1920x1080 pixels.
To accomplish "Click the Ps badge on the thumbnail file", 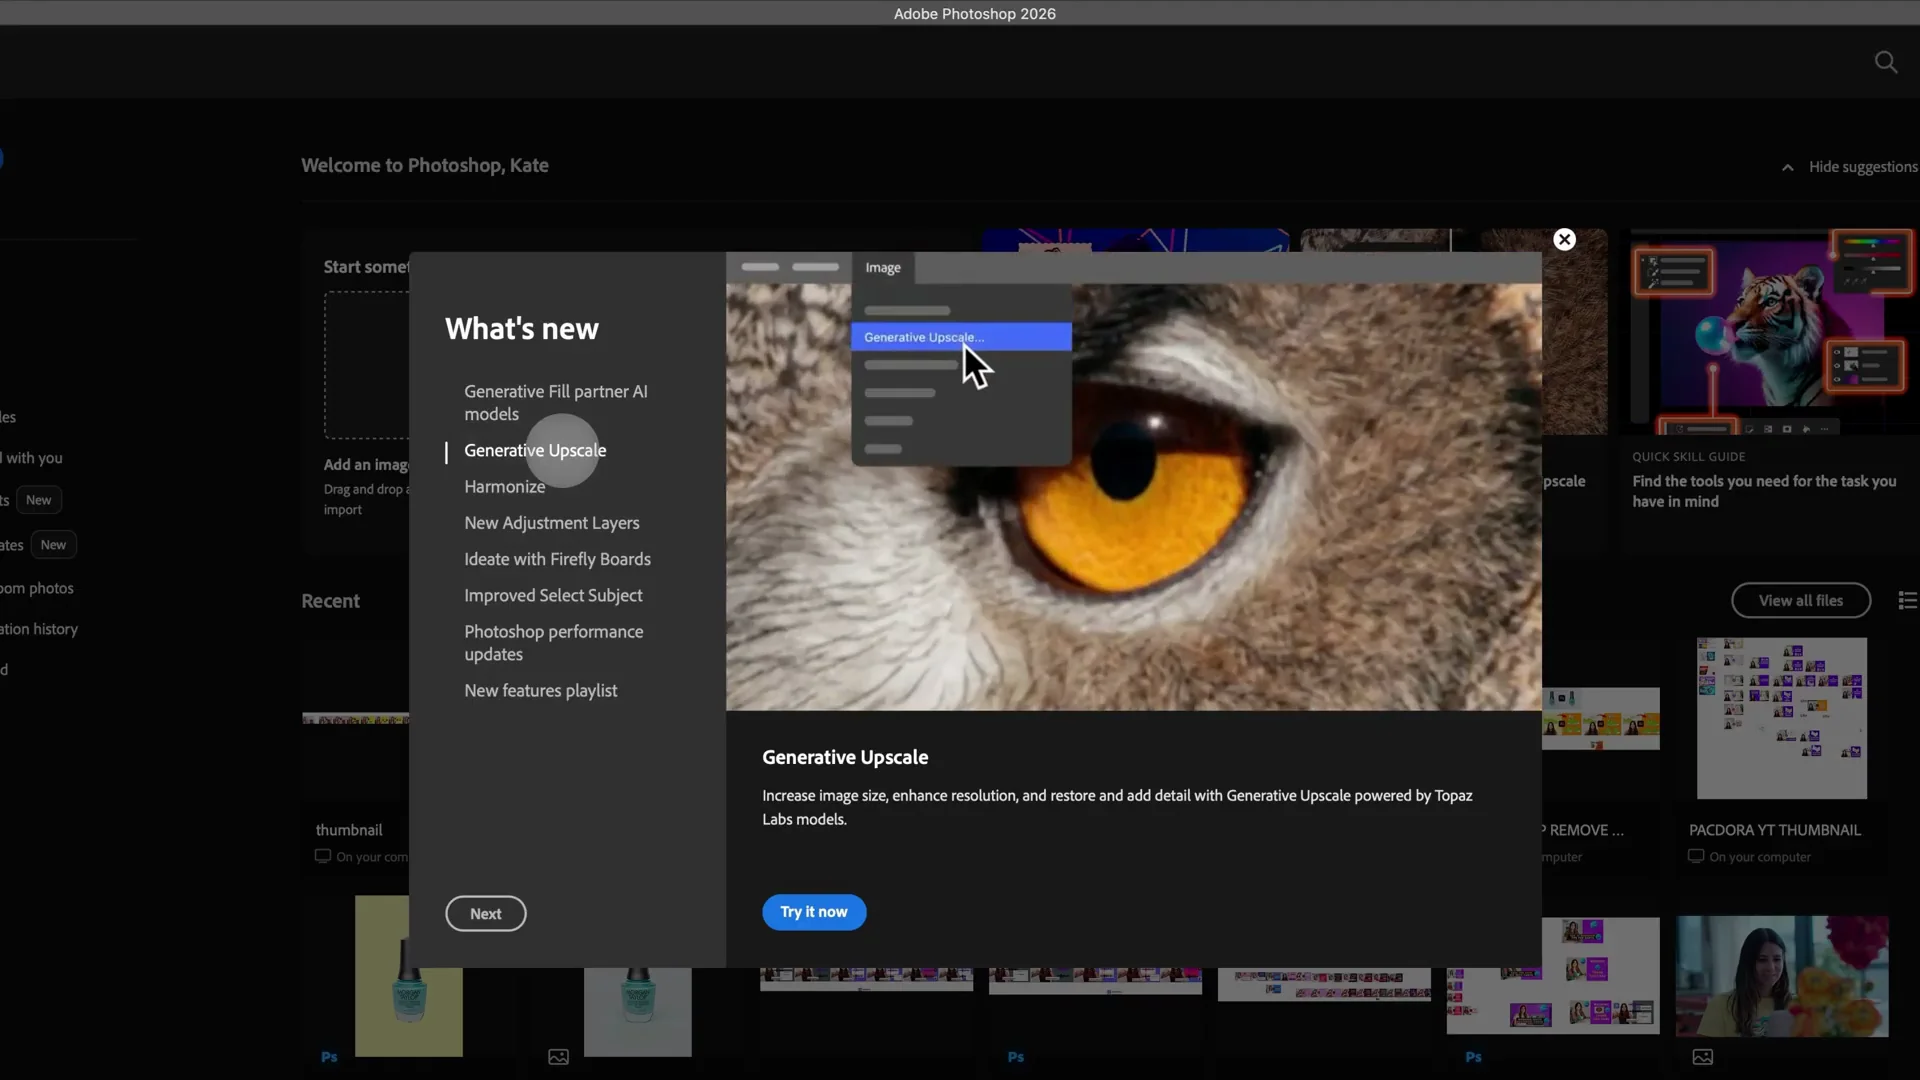I will (x=328, y=1057).
